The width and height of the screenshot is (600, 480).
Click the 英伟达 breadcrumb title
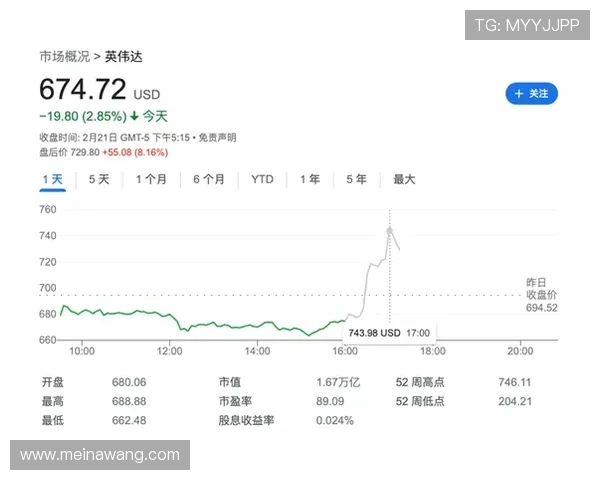[x=124, y=57]
